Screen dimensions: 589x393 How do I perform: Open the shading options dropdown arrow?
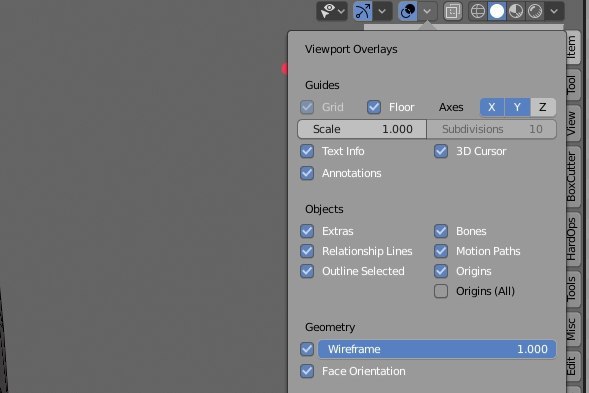[554, 11]
